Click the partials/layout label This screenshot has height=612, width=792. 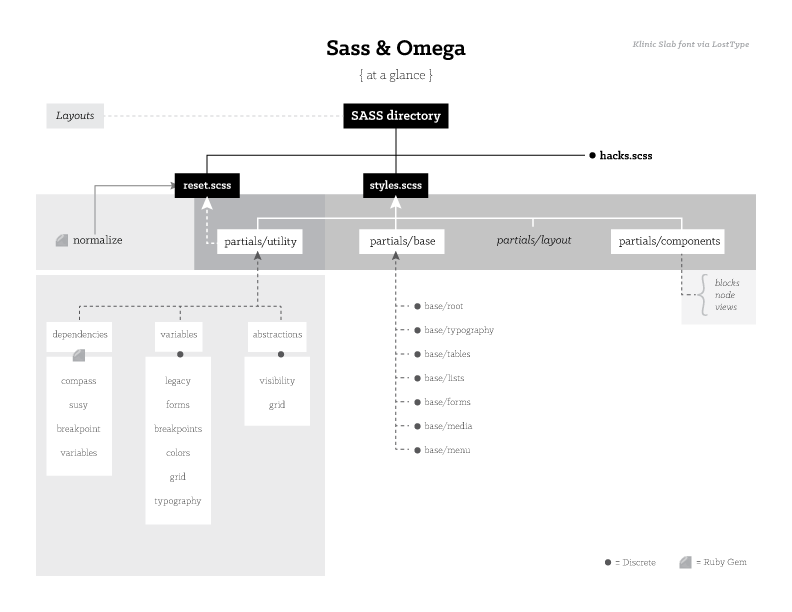[x=534, y=240]
